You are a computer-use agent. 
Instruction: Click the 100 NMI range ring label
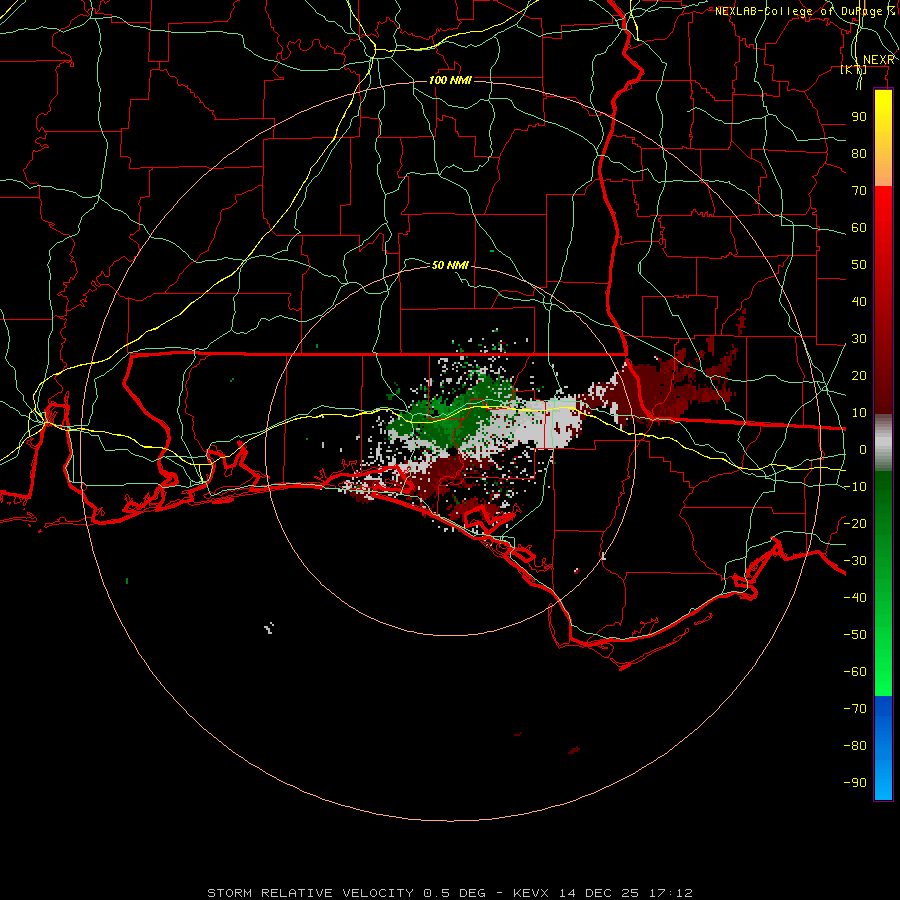coord(450,80)
